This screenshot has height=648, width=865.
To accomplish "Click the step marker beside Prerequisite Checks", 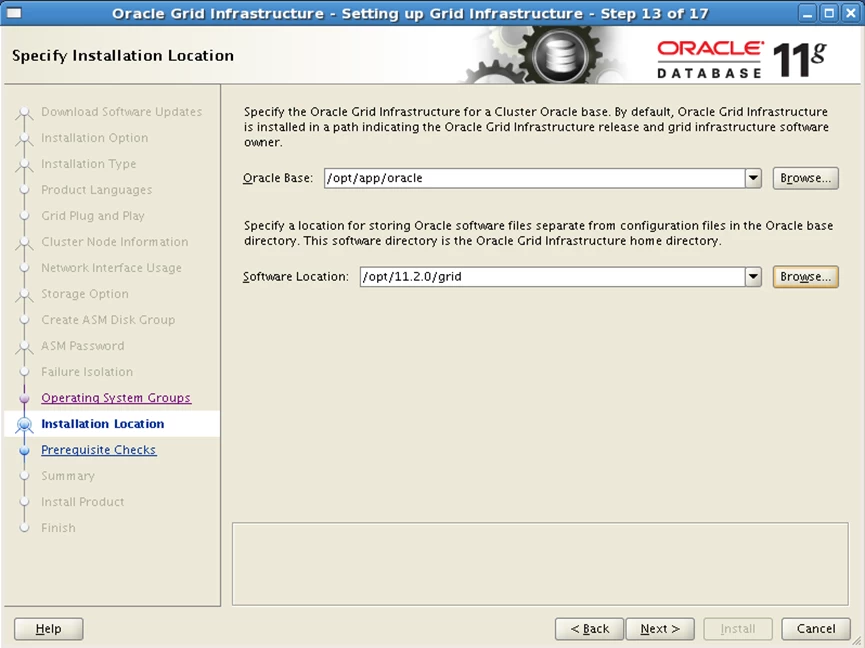I will [24, 450].
